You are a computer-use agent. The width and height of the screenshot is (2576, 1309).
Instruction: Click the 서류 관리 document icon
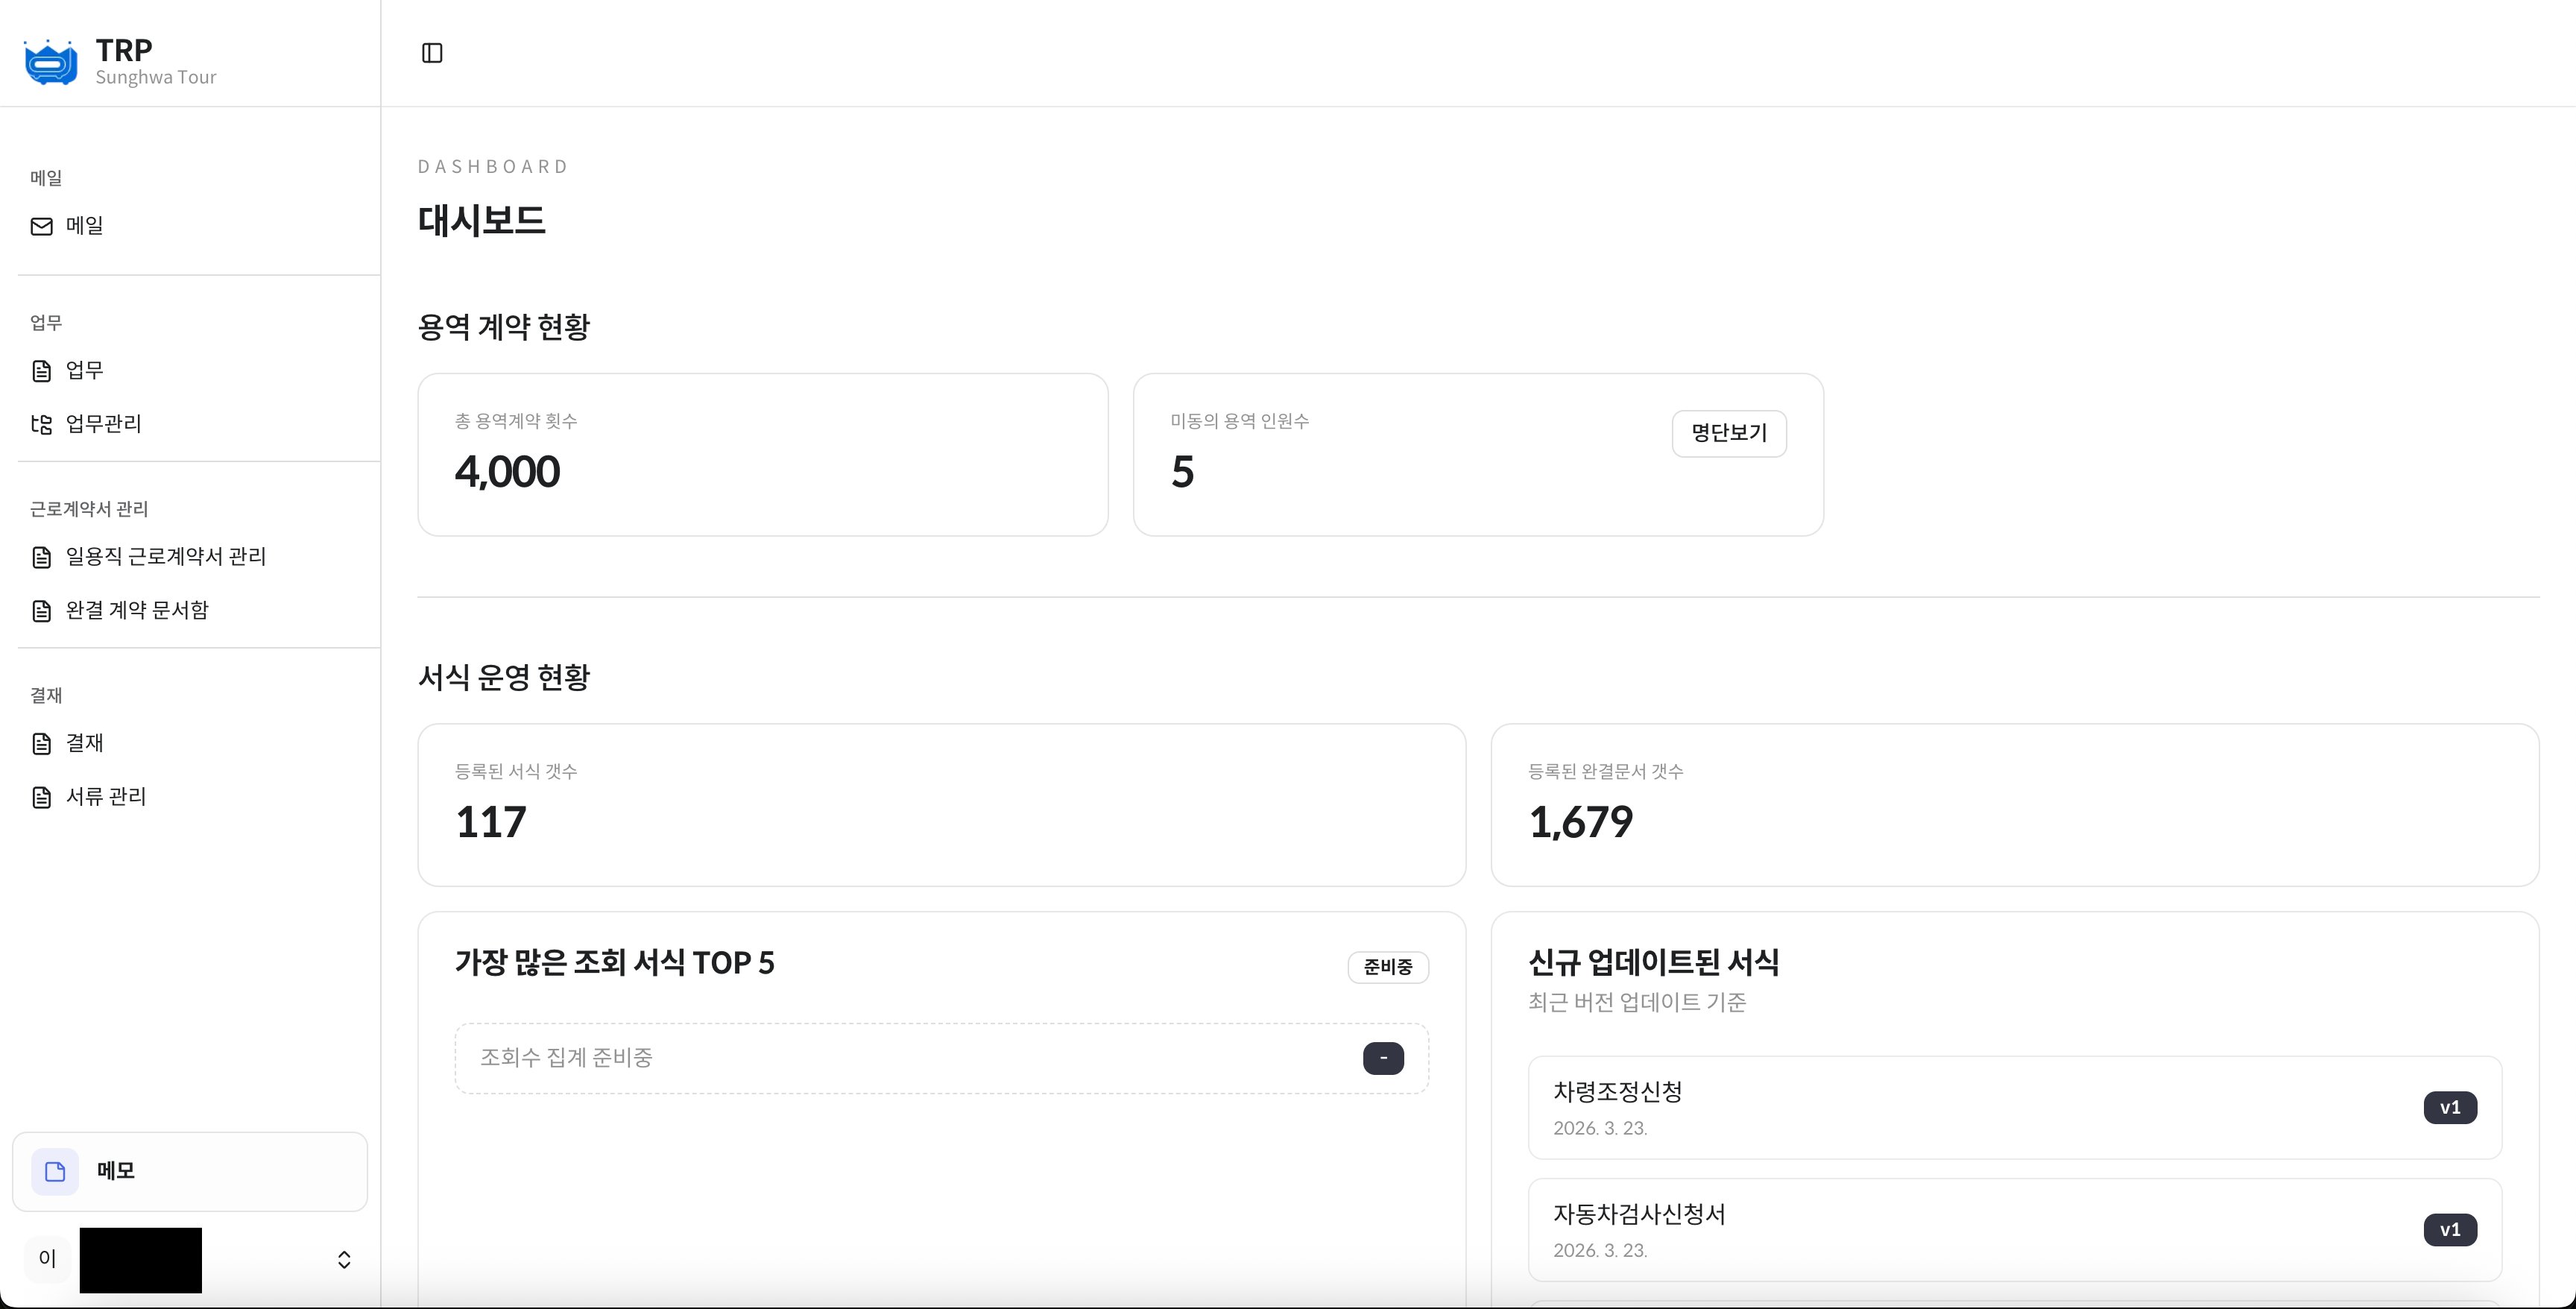coord(40,797)
